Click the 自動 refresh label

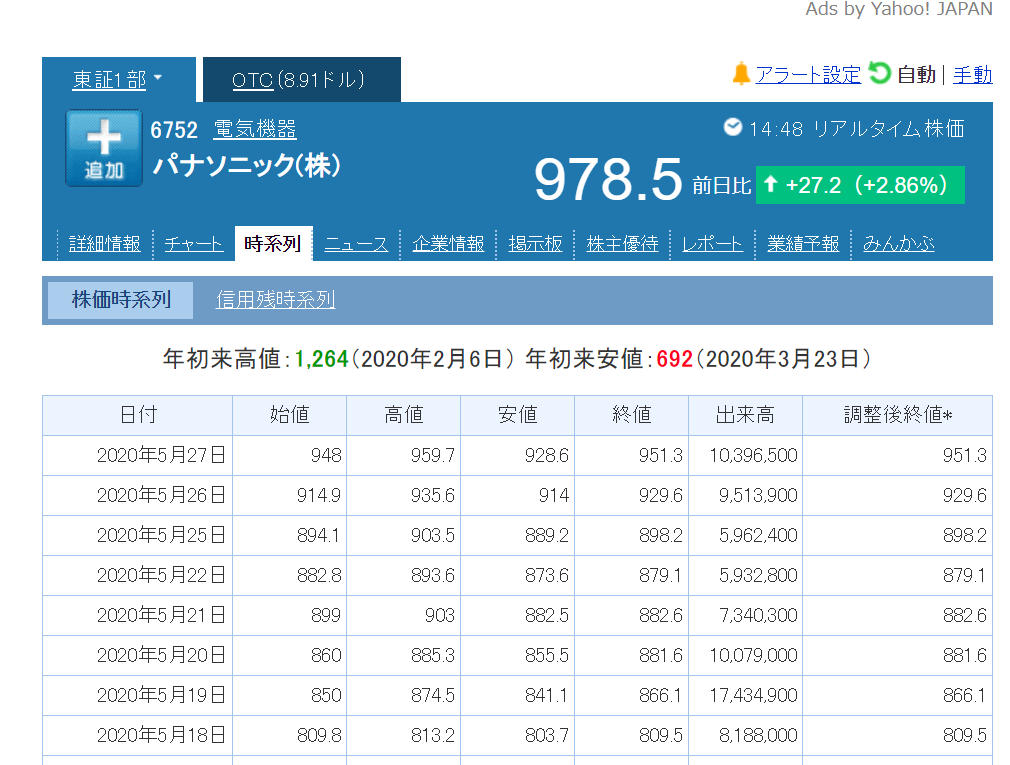916,75
